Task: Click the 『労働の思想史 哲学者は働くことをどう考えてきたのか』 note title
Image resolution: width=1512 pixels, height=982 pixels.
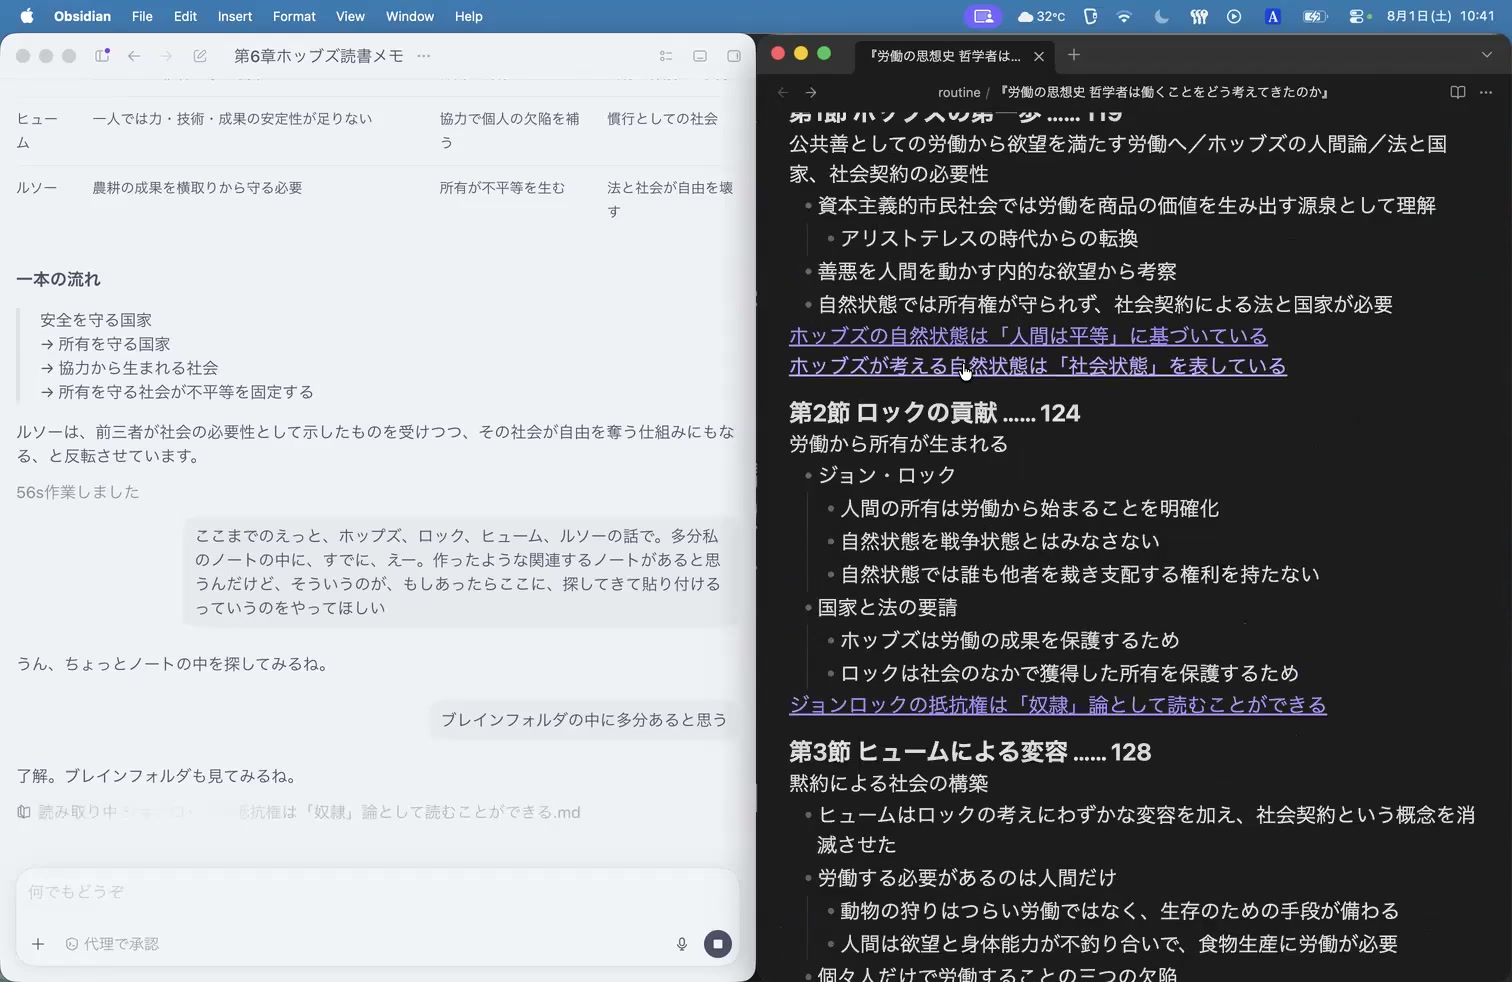Action: (1163, 92)
